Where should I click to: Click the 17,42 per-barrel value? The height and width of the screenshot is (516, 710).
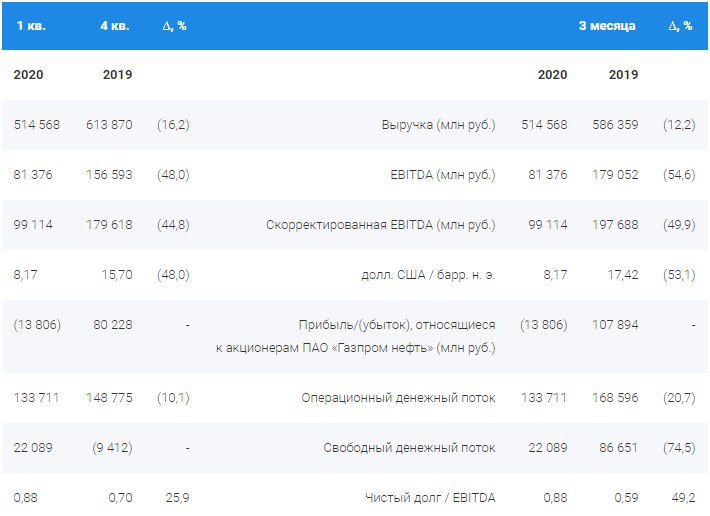623,275
